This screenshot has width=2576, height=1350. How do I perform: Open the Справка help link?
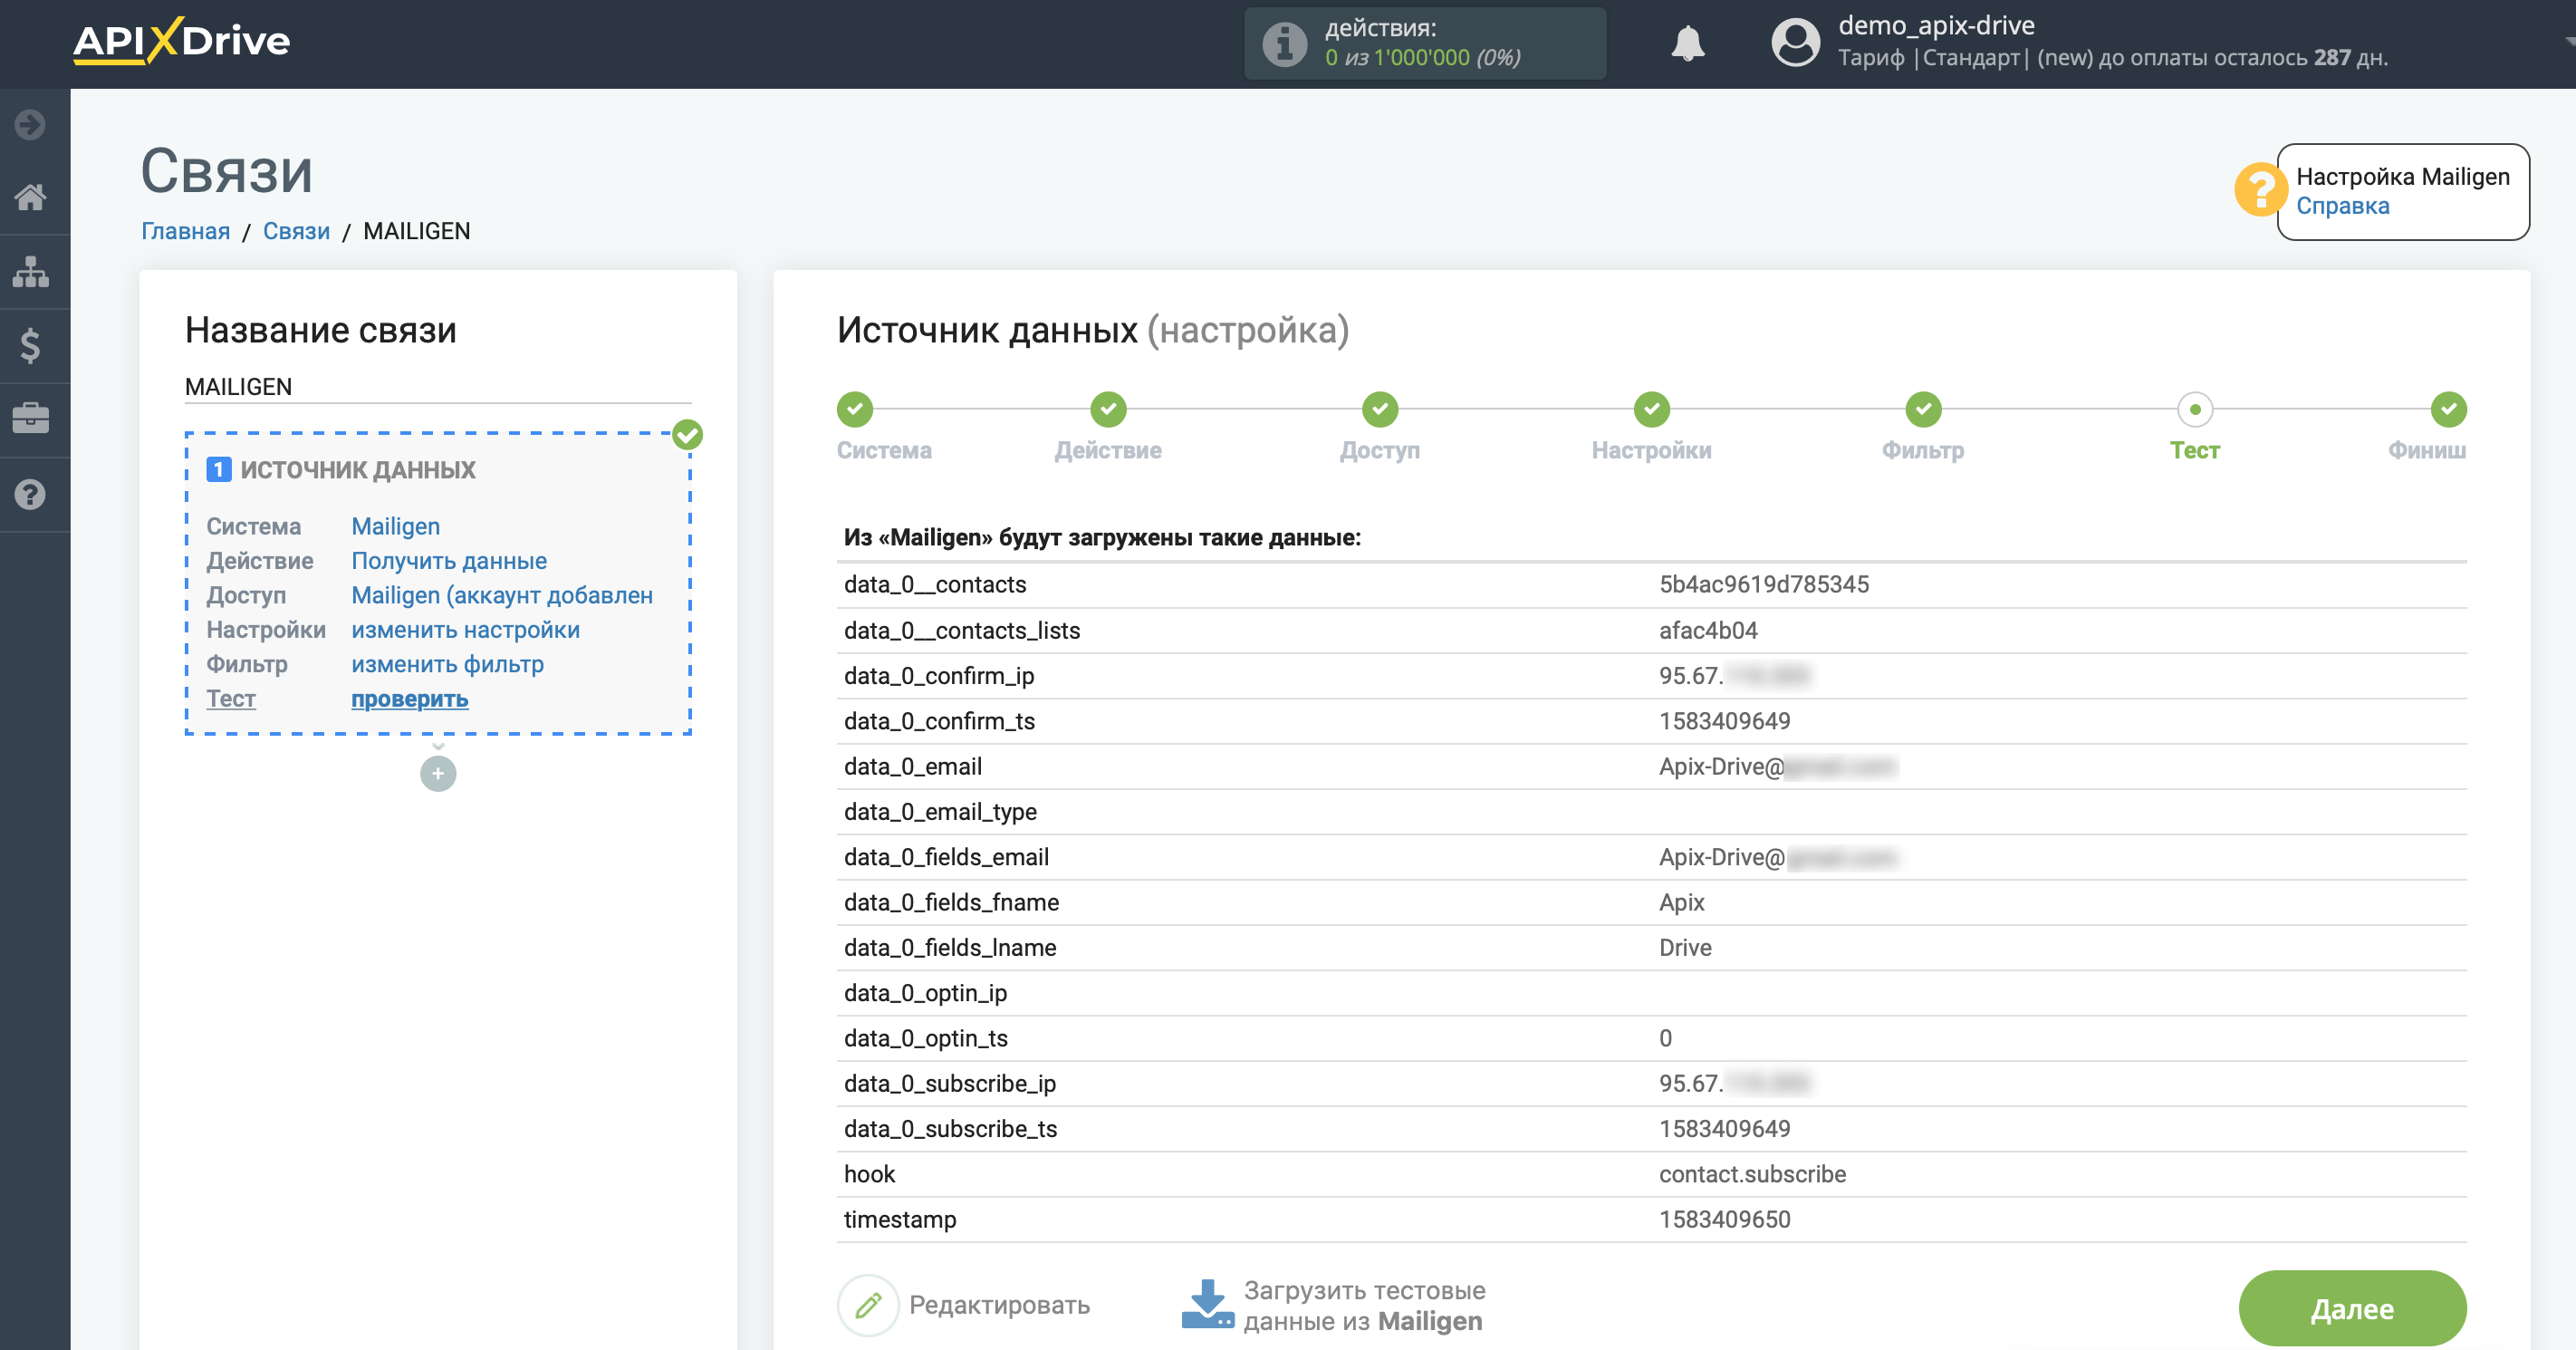(2343, 206)
